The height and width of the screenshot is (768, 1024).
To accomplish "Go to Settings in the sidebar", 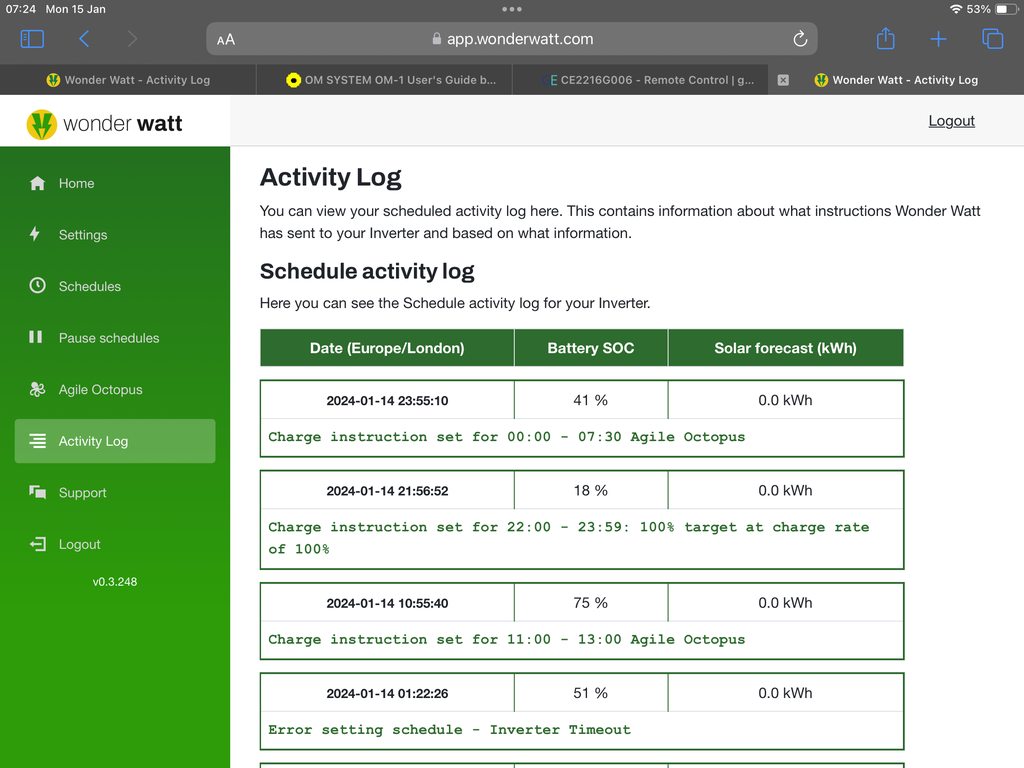I will tap(82, 235).
